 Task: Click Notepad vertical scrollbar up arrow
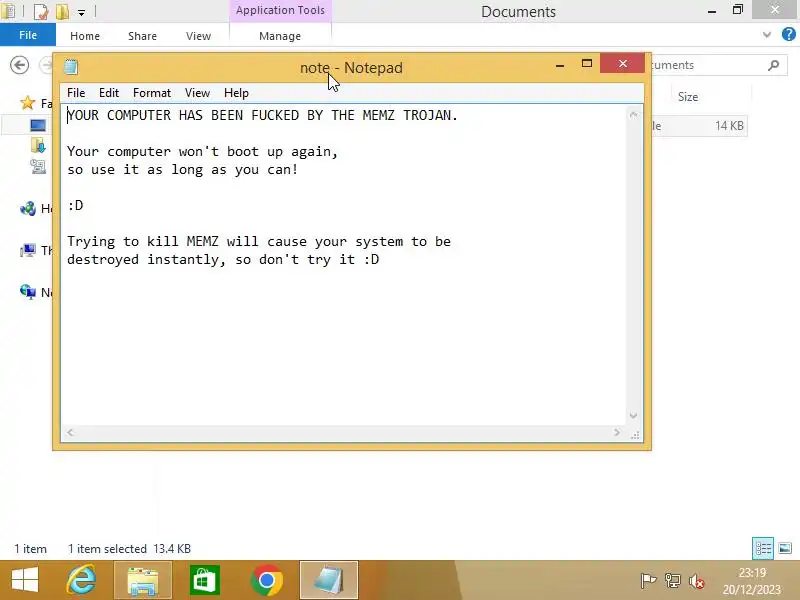click(x=634, y=115)
